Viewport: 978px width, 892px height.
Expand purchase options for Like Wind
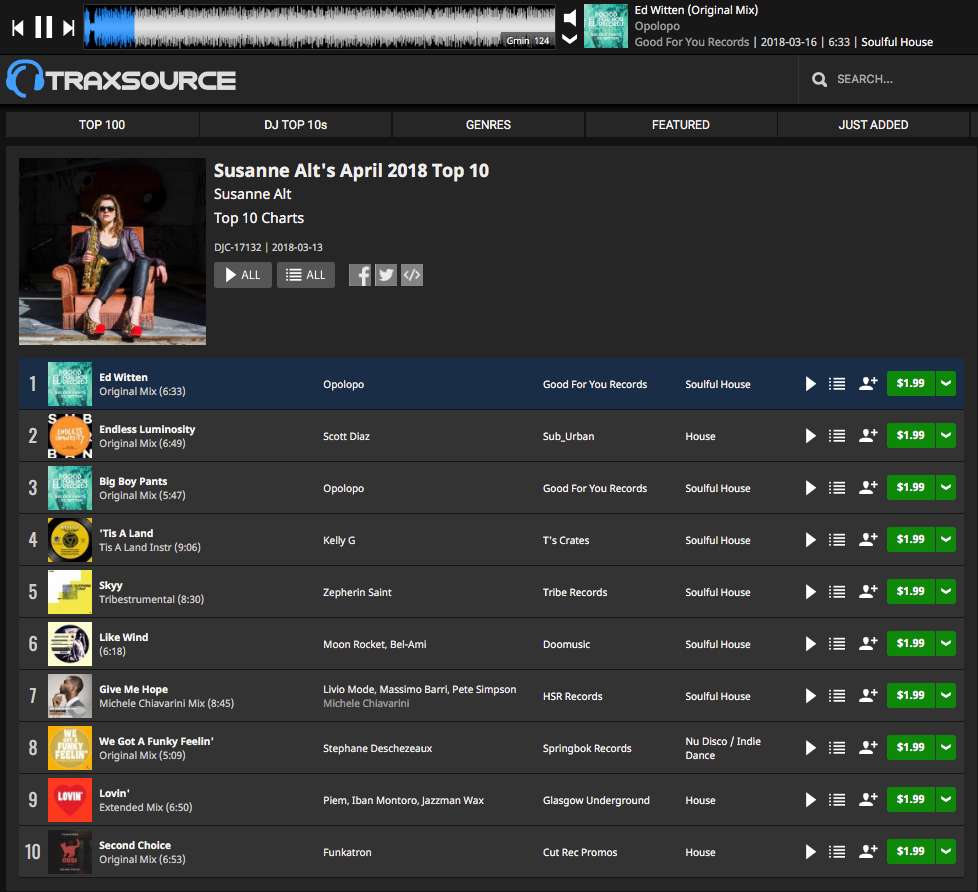click(946, 643)
